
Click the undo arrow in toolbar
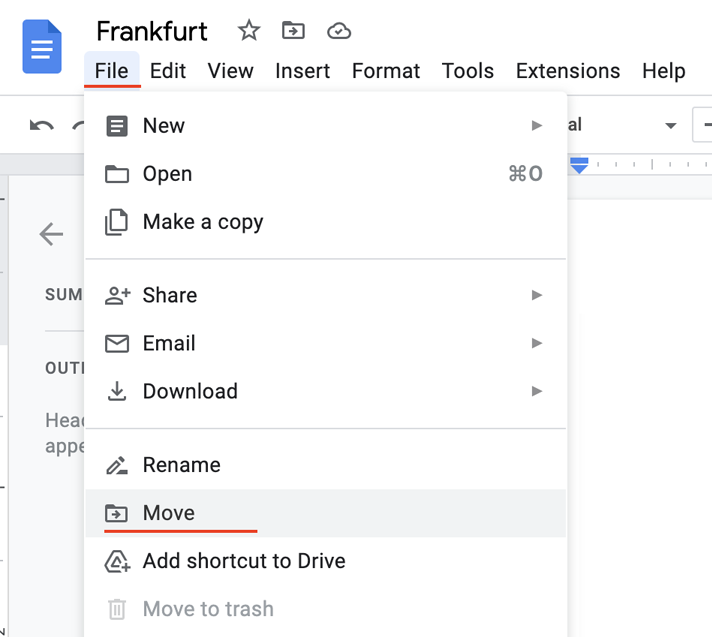(41, 126)
